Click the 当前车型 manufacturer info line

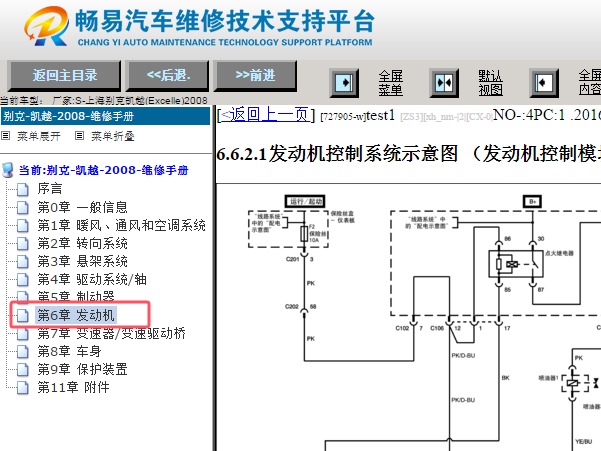click(x=104, y=100)
